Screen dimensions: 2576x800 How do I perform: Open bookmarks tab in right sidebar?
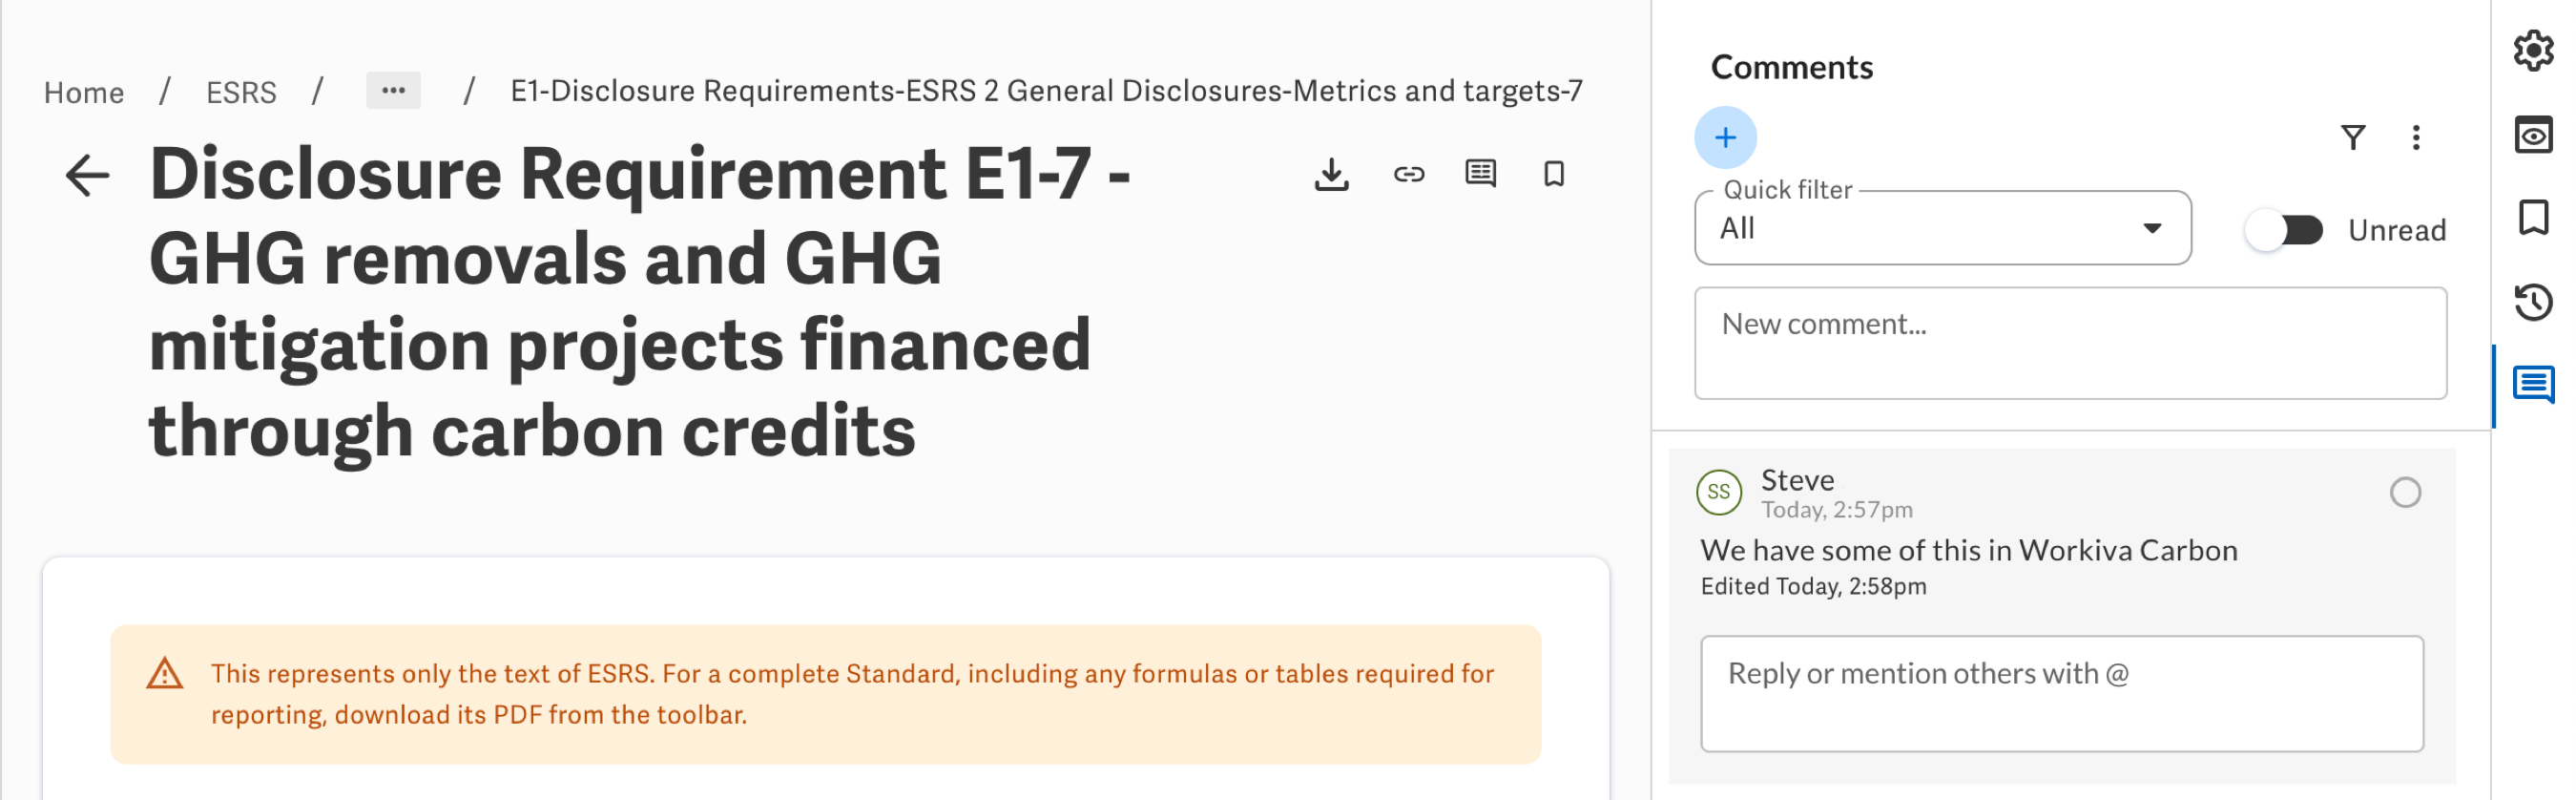pos(2534,218)
